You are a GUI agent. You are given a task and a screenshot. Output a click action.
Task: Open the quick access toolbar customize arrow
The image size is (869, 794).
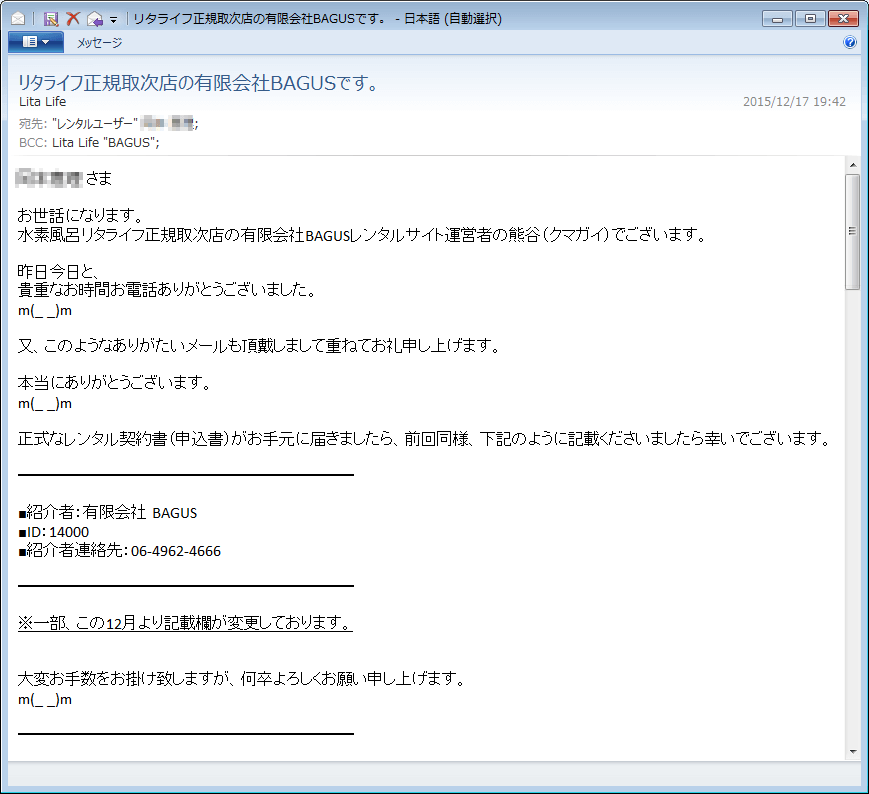pos(114,20)
